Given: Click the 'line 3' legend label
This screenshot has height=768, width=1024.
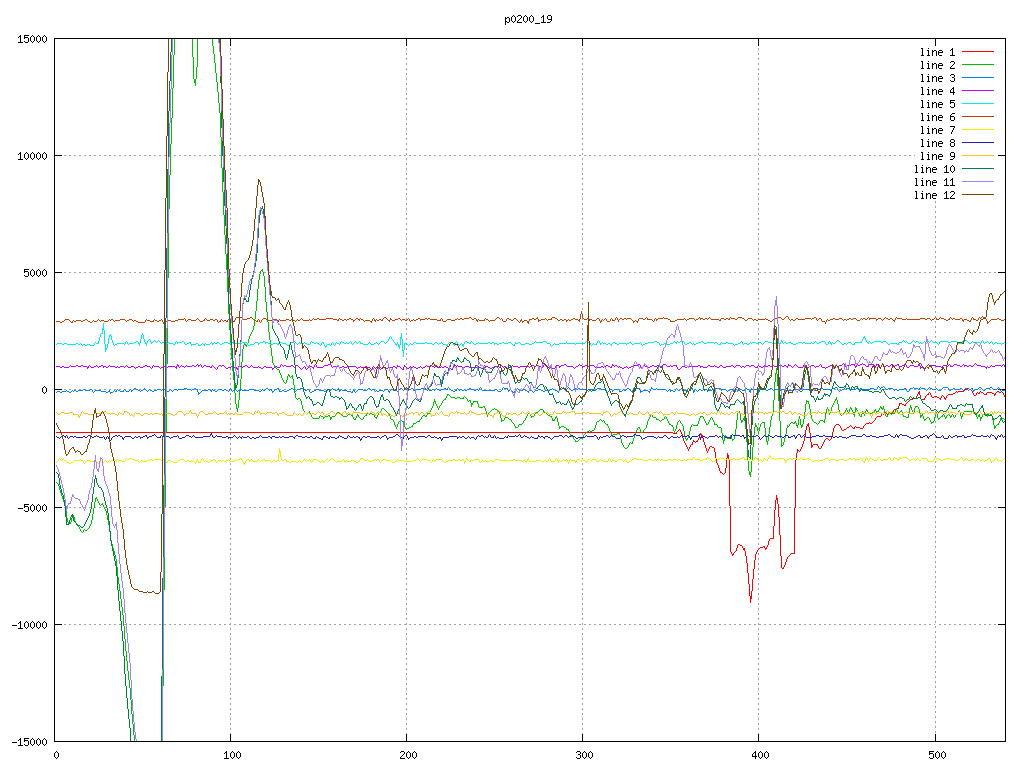Looking at the screenshot, I should [x=937, y=78].
